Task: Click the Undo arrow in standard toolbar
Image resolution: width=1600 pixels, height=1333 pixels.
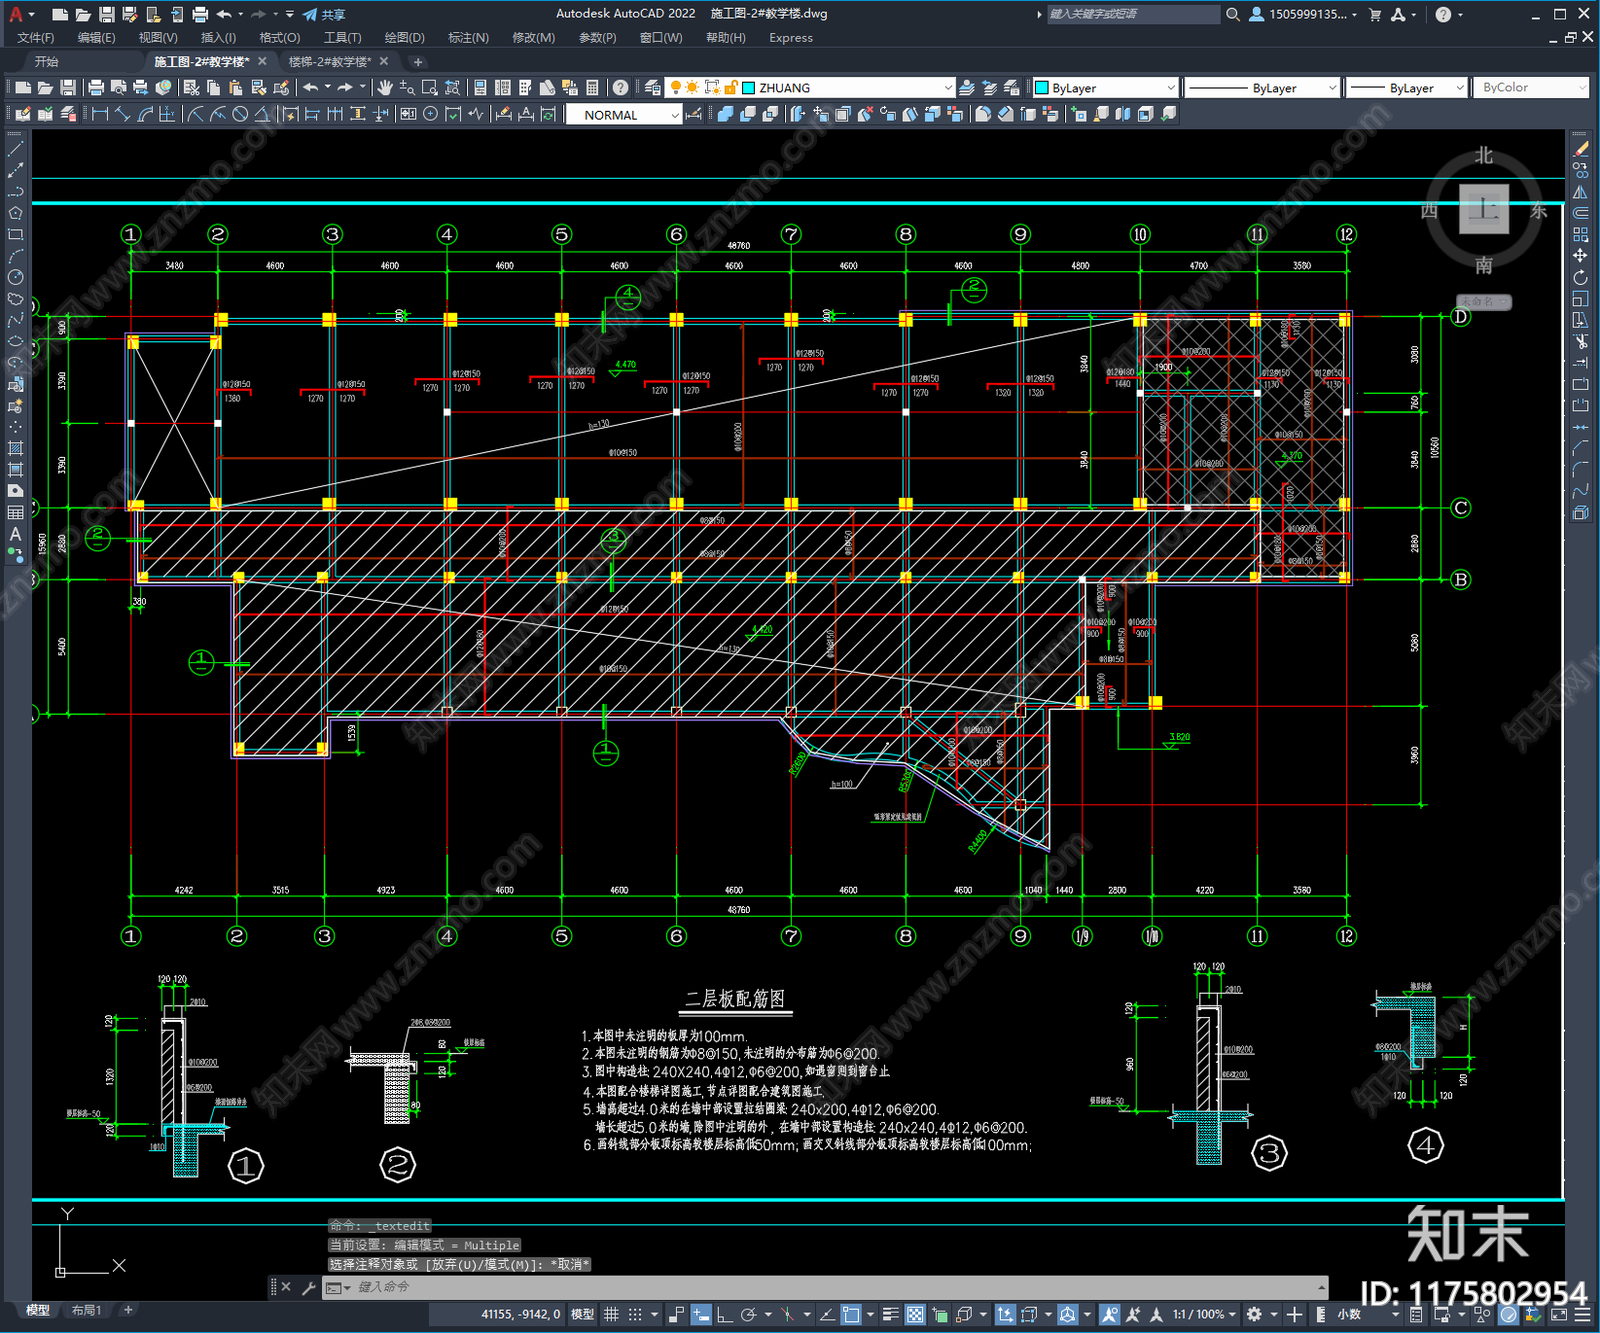Action: pyautogui.click(x=311, y=88)
